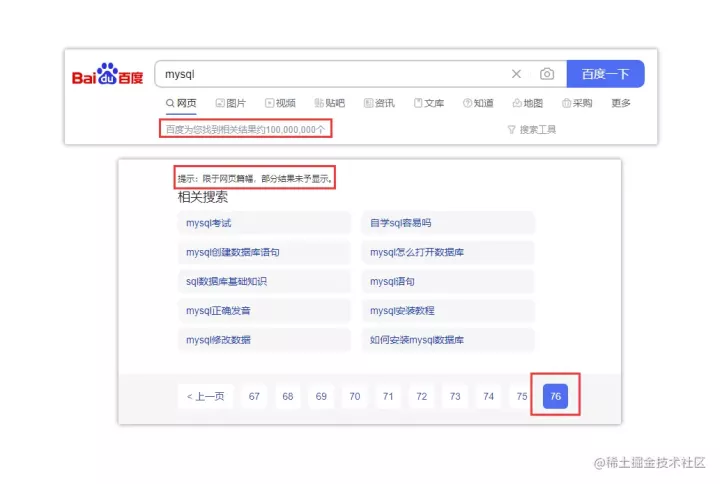Switch to the 文库 tab

pyautogui.click(x=429, y=103)
